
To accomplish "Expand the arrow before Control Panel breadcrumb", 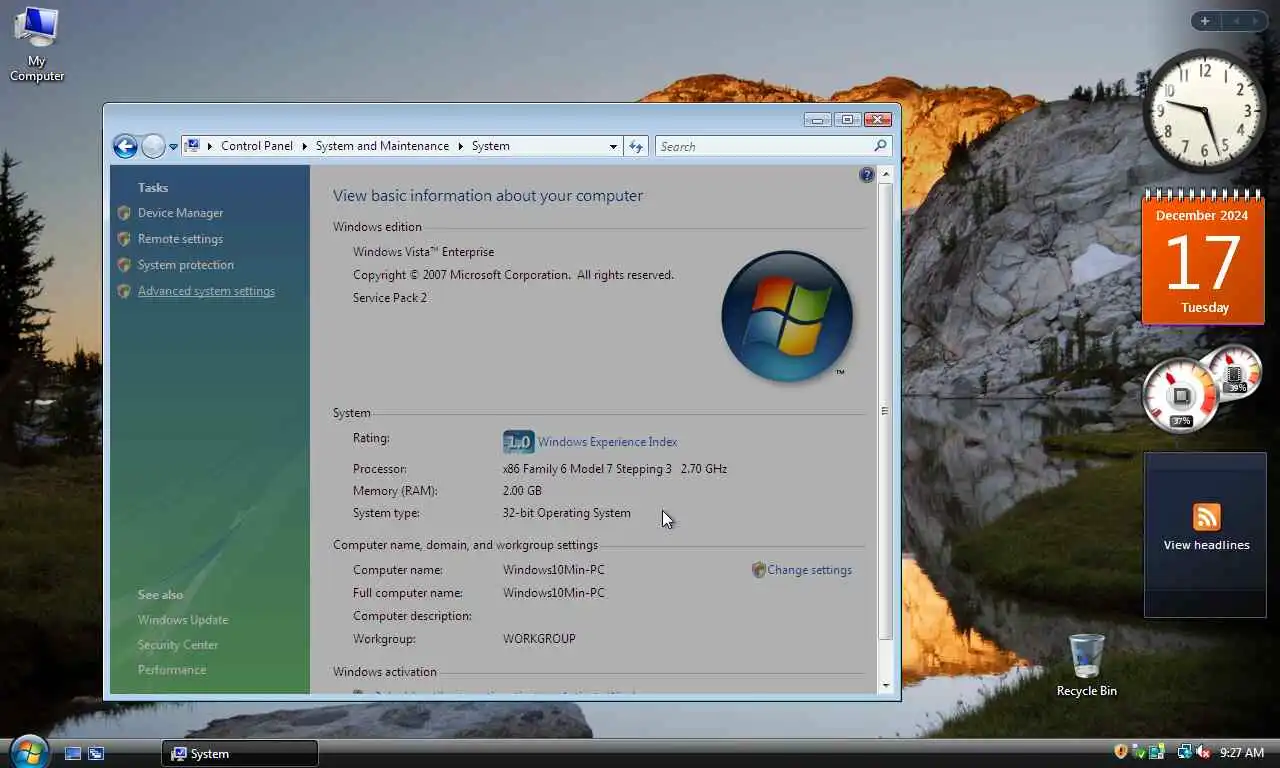I will (x=210, y=146).
